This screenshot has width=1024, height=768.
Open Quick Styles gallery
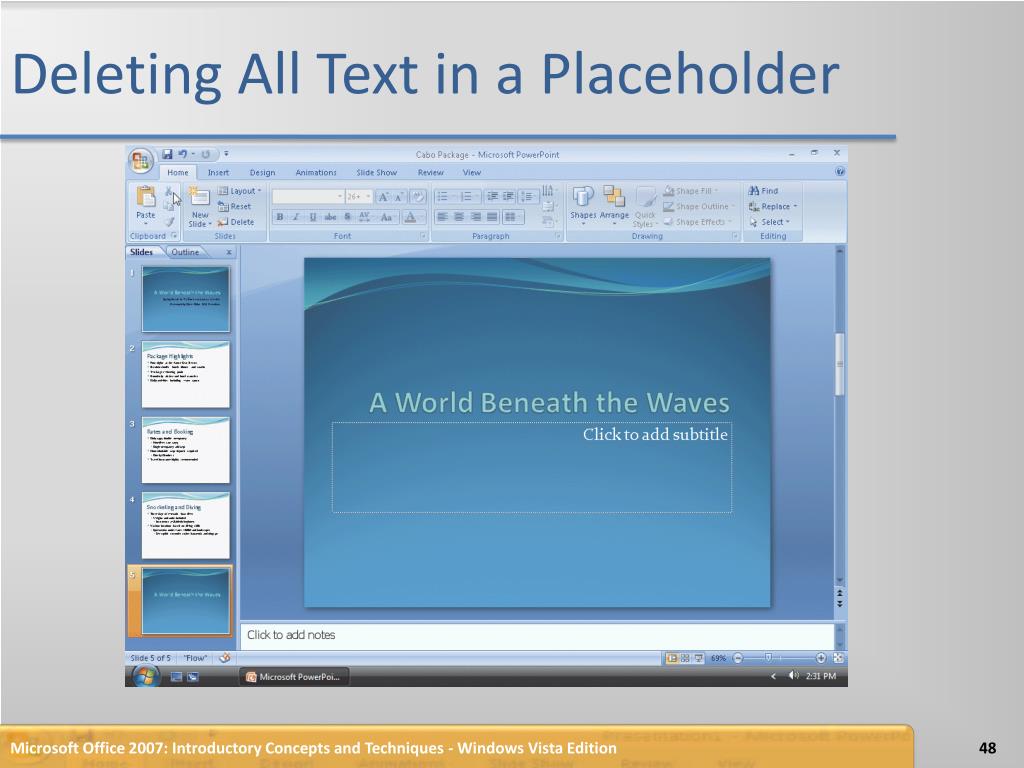pos(645,207)
